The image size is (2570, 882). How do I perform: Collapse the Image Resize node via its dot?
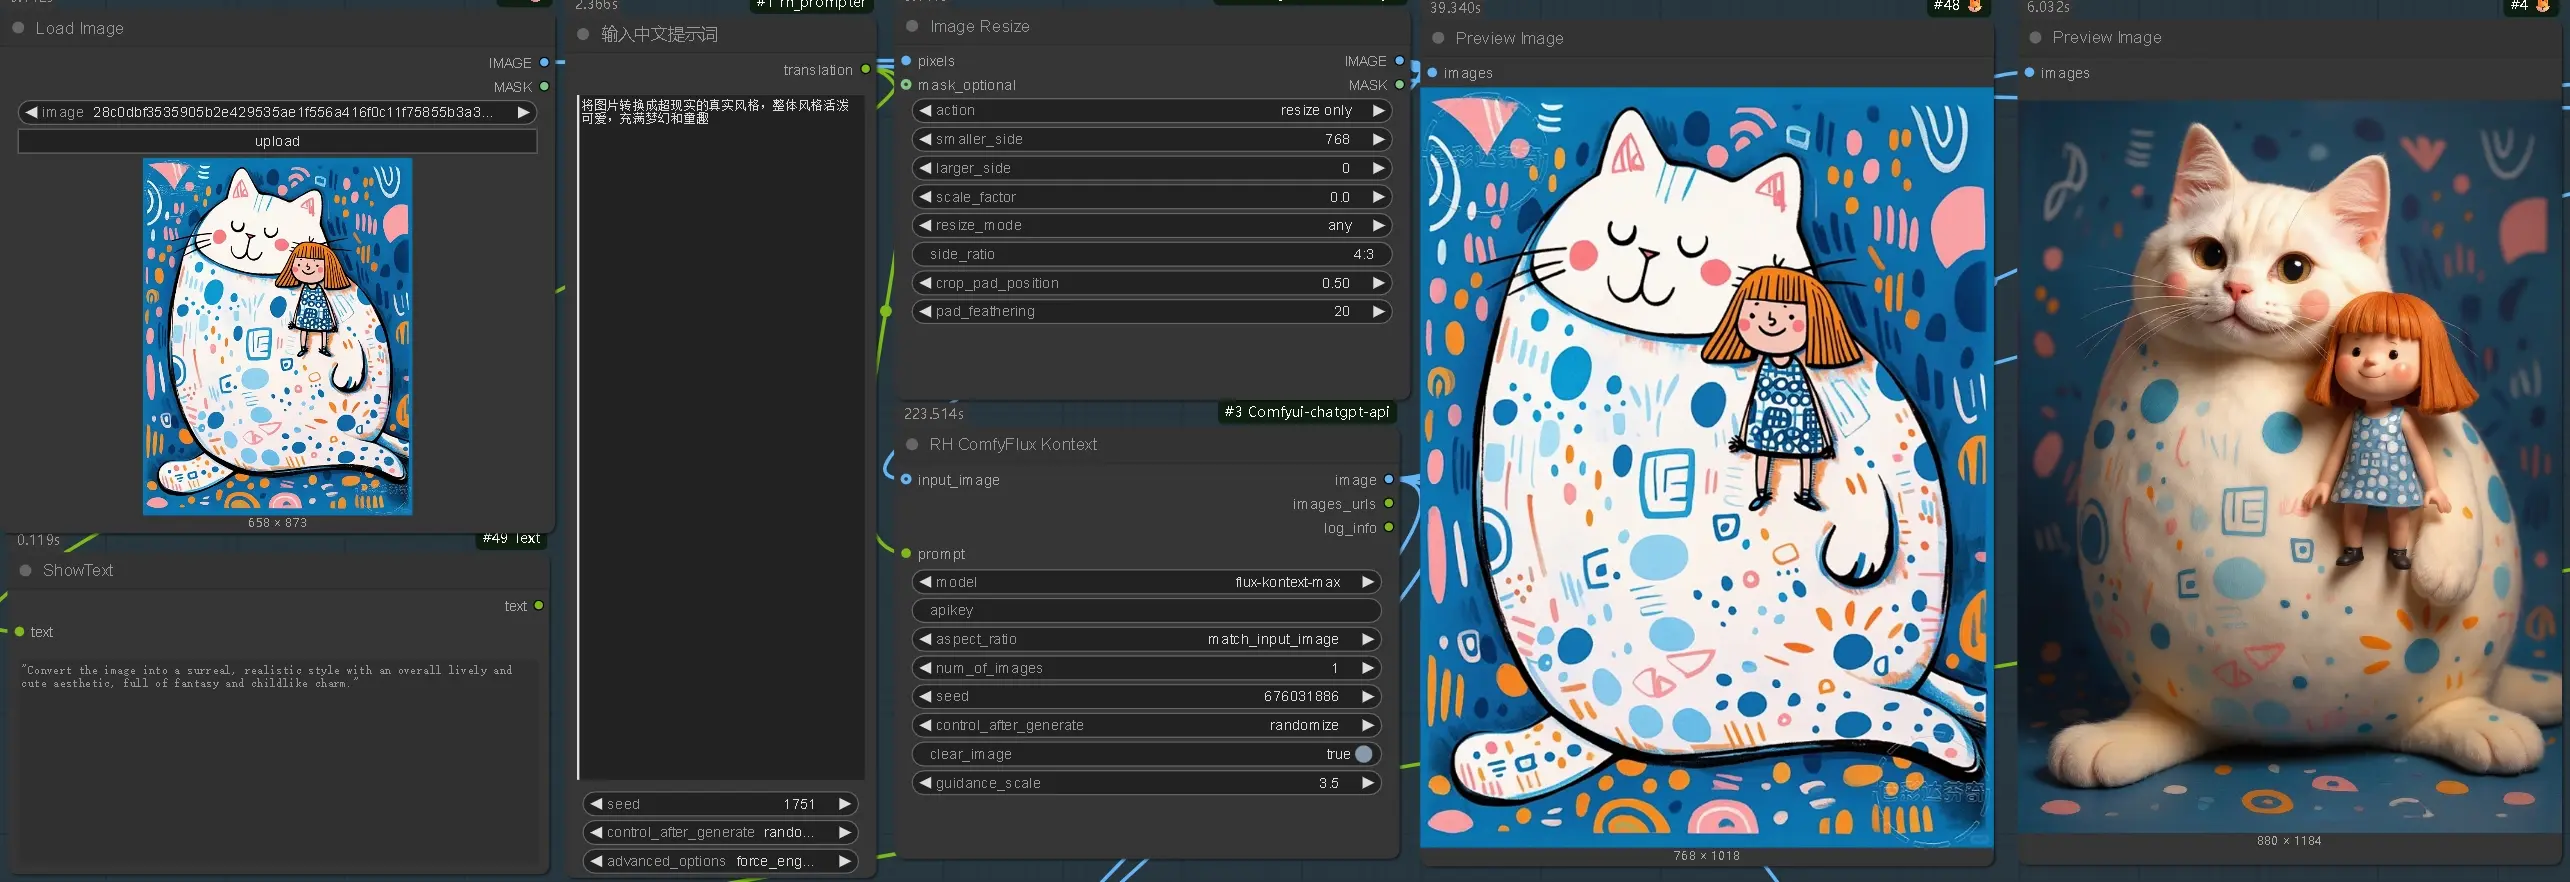tap(912, 26)
